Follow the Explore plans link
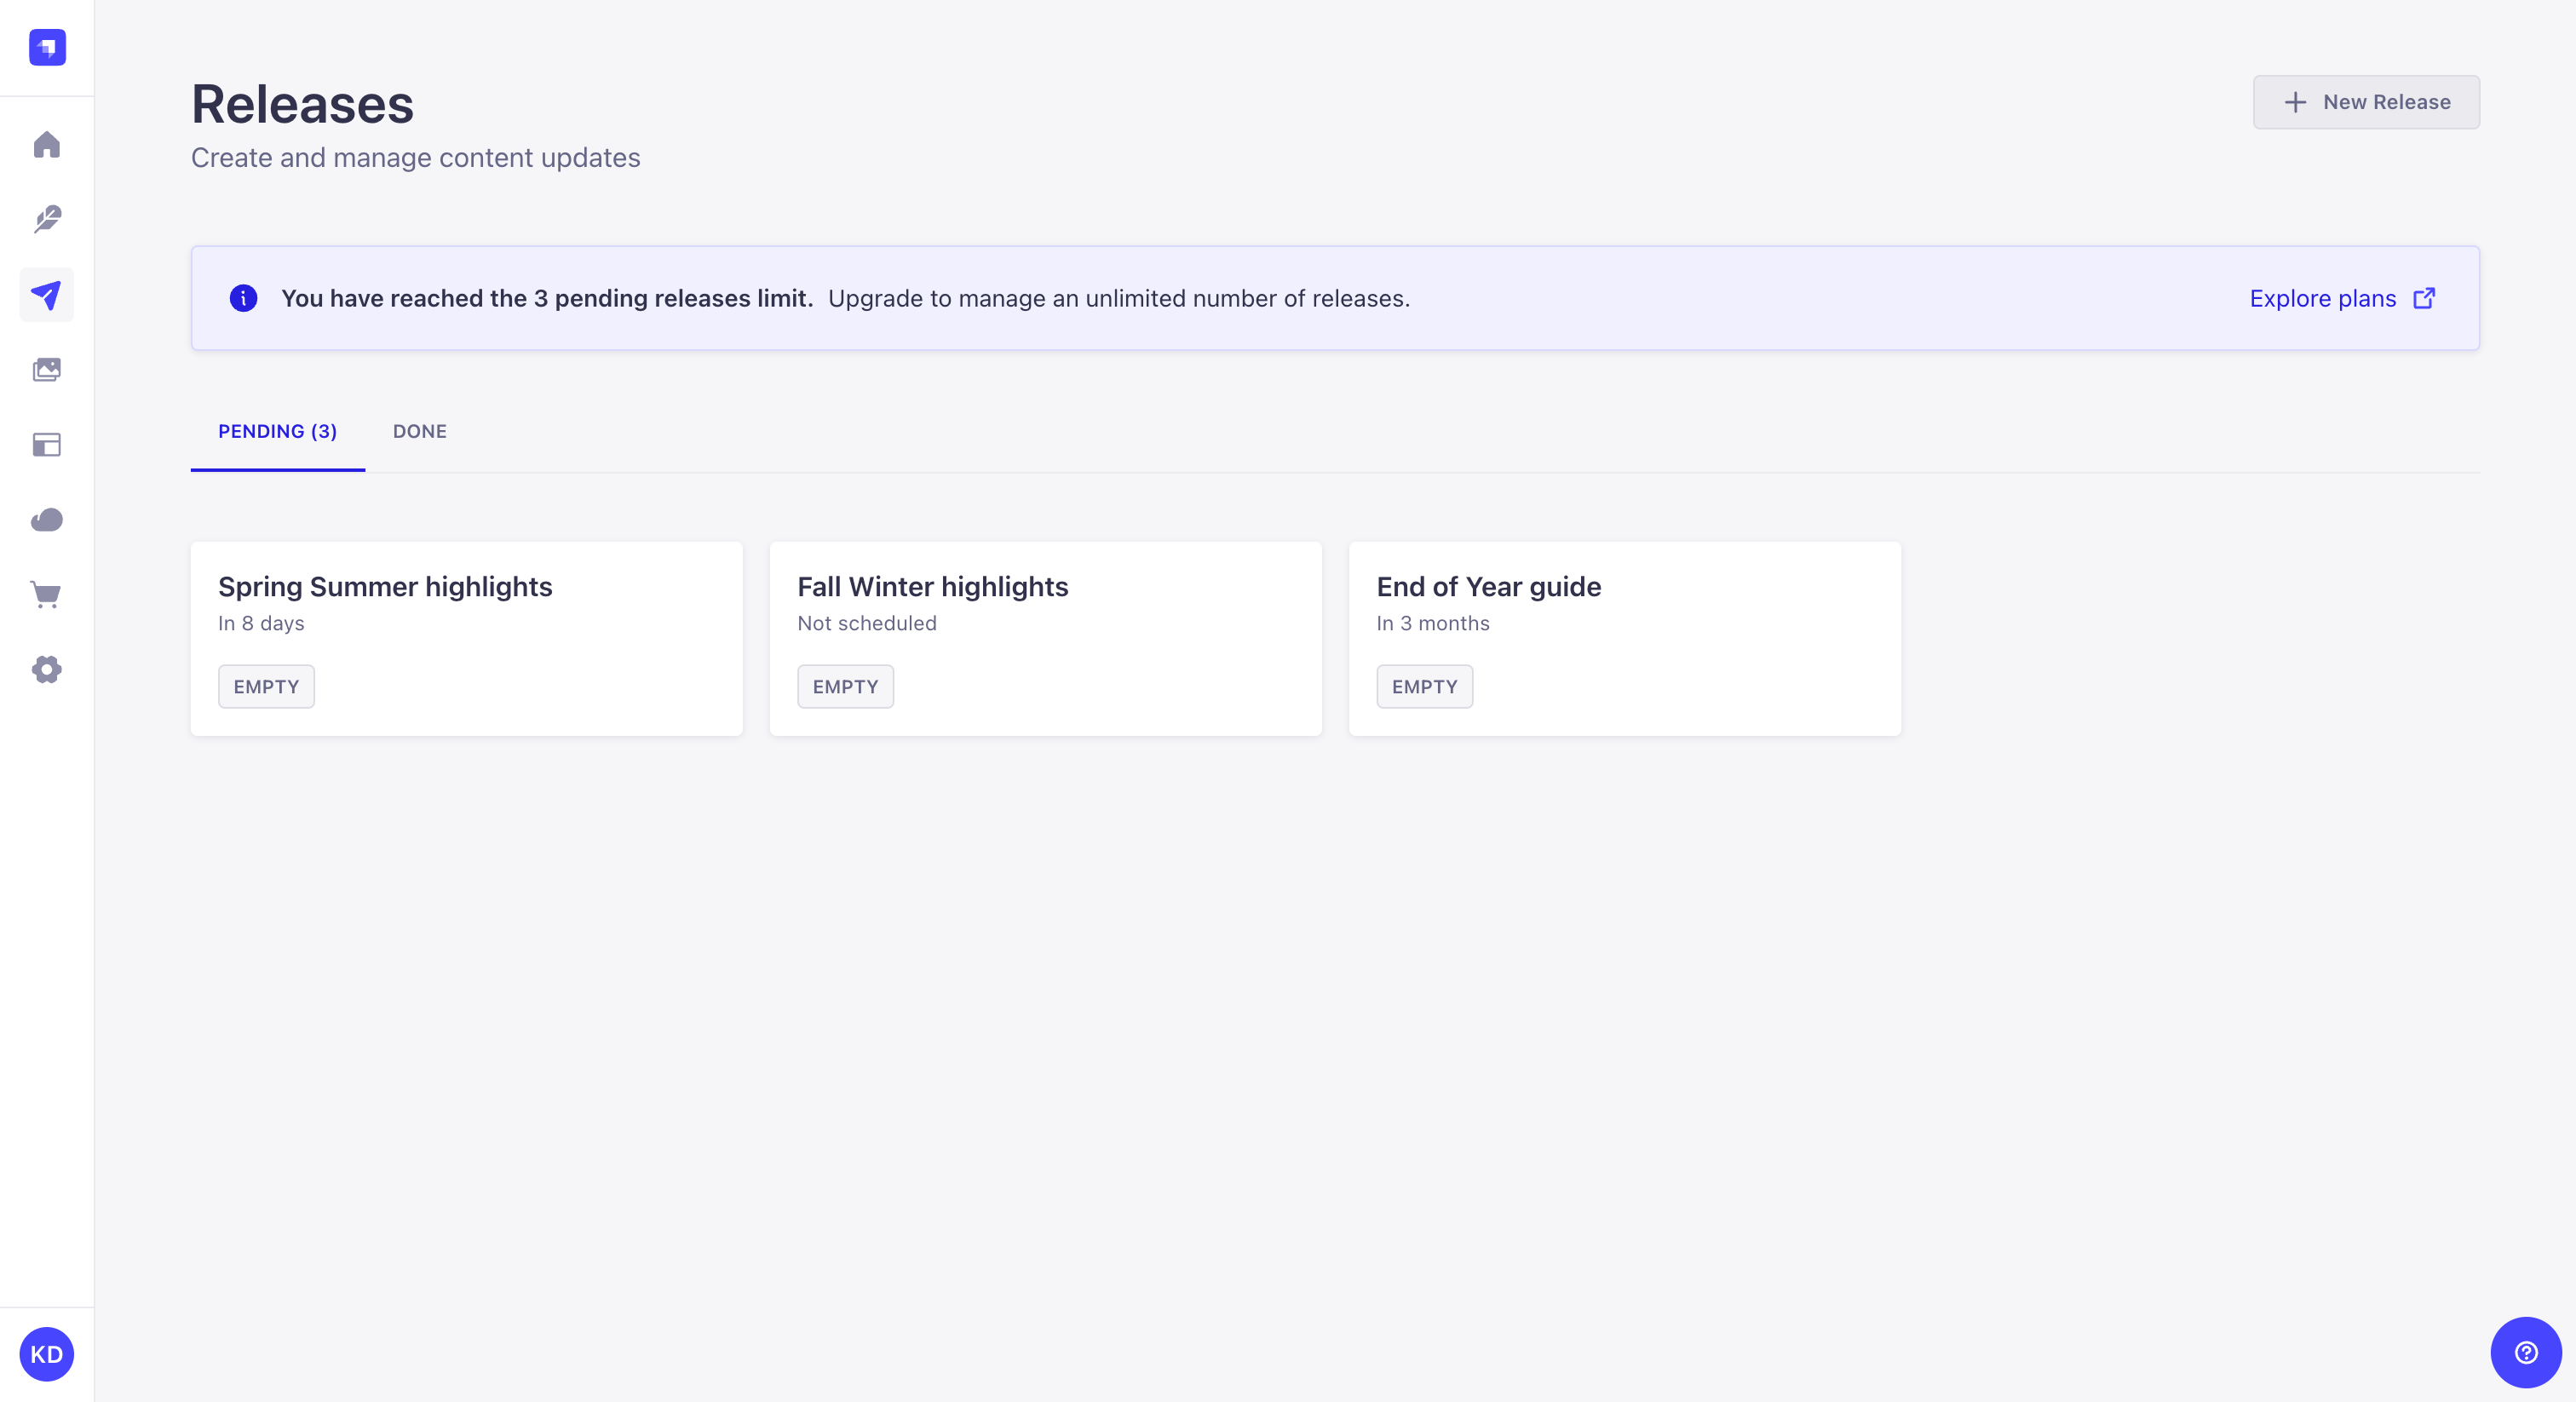The height and width of the screenshot is (1402, 2576). click(x=2322, y=298)
